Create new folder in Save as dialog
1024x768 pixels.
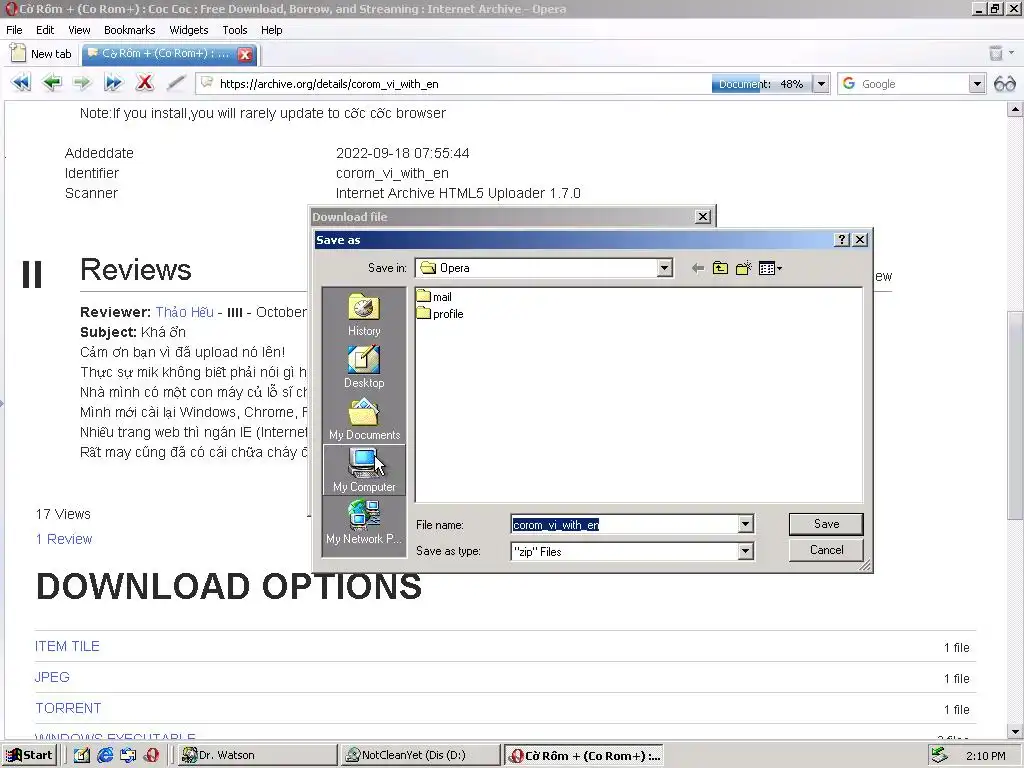[744, 268]
